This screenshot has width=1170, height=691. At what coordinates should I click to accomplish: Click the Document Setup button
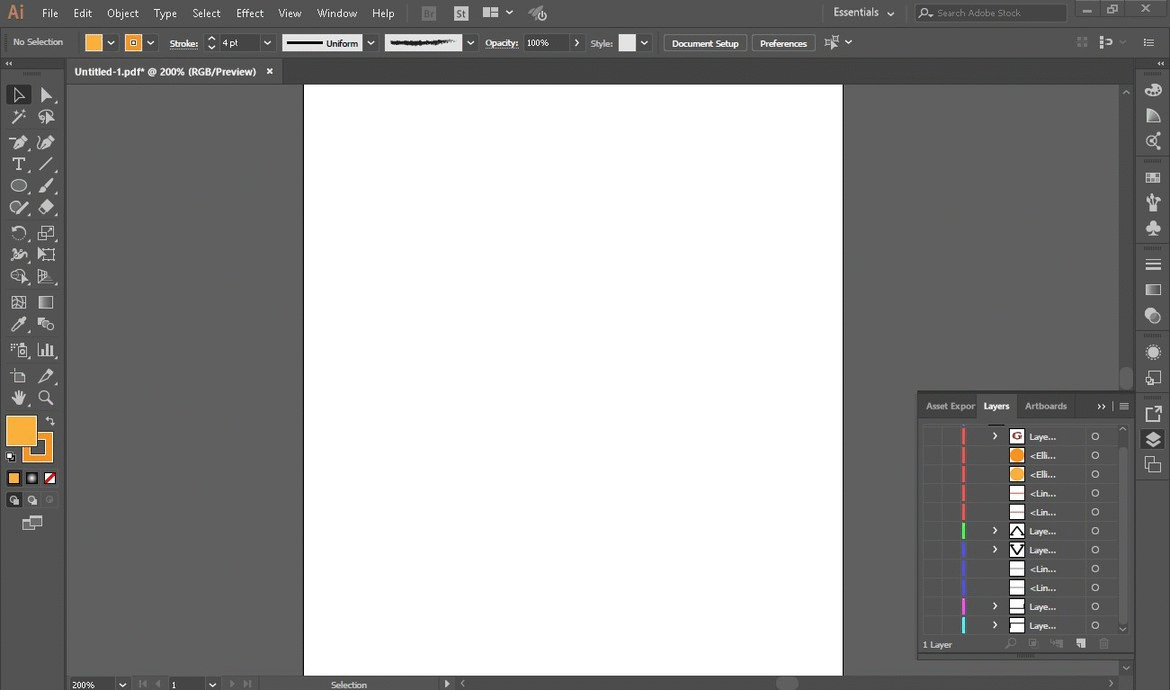pyautogui.click(x=704, y=42)
